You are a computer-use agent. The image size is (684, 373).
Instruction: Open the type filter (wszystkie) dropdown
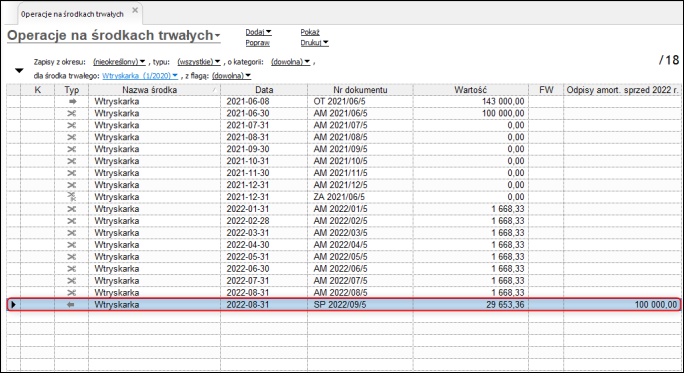[198, 62]
